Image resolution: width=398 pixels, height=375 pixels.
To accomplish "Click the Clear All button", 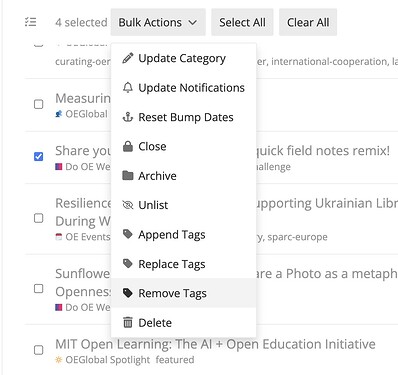I will (x=308, y=22).
